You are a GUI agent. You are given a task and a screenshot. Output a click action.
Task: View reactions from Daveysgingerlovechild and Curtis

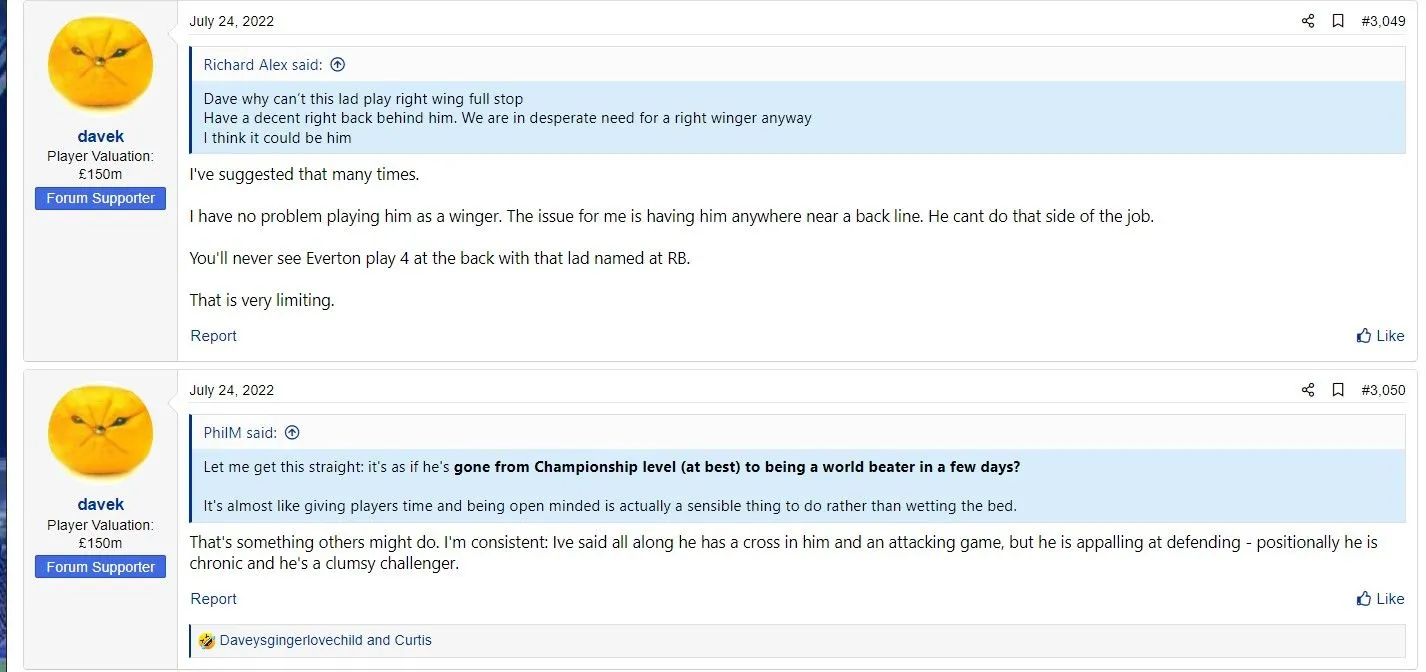325,640
